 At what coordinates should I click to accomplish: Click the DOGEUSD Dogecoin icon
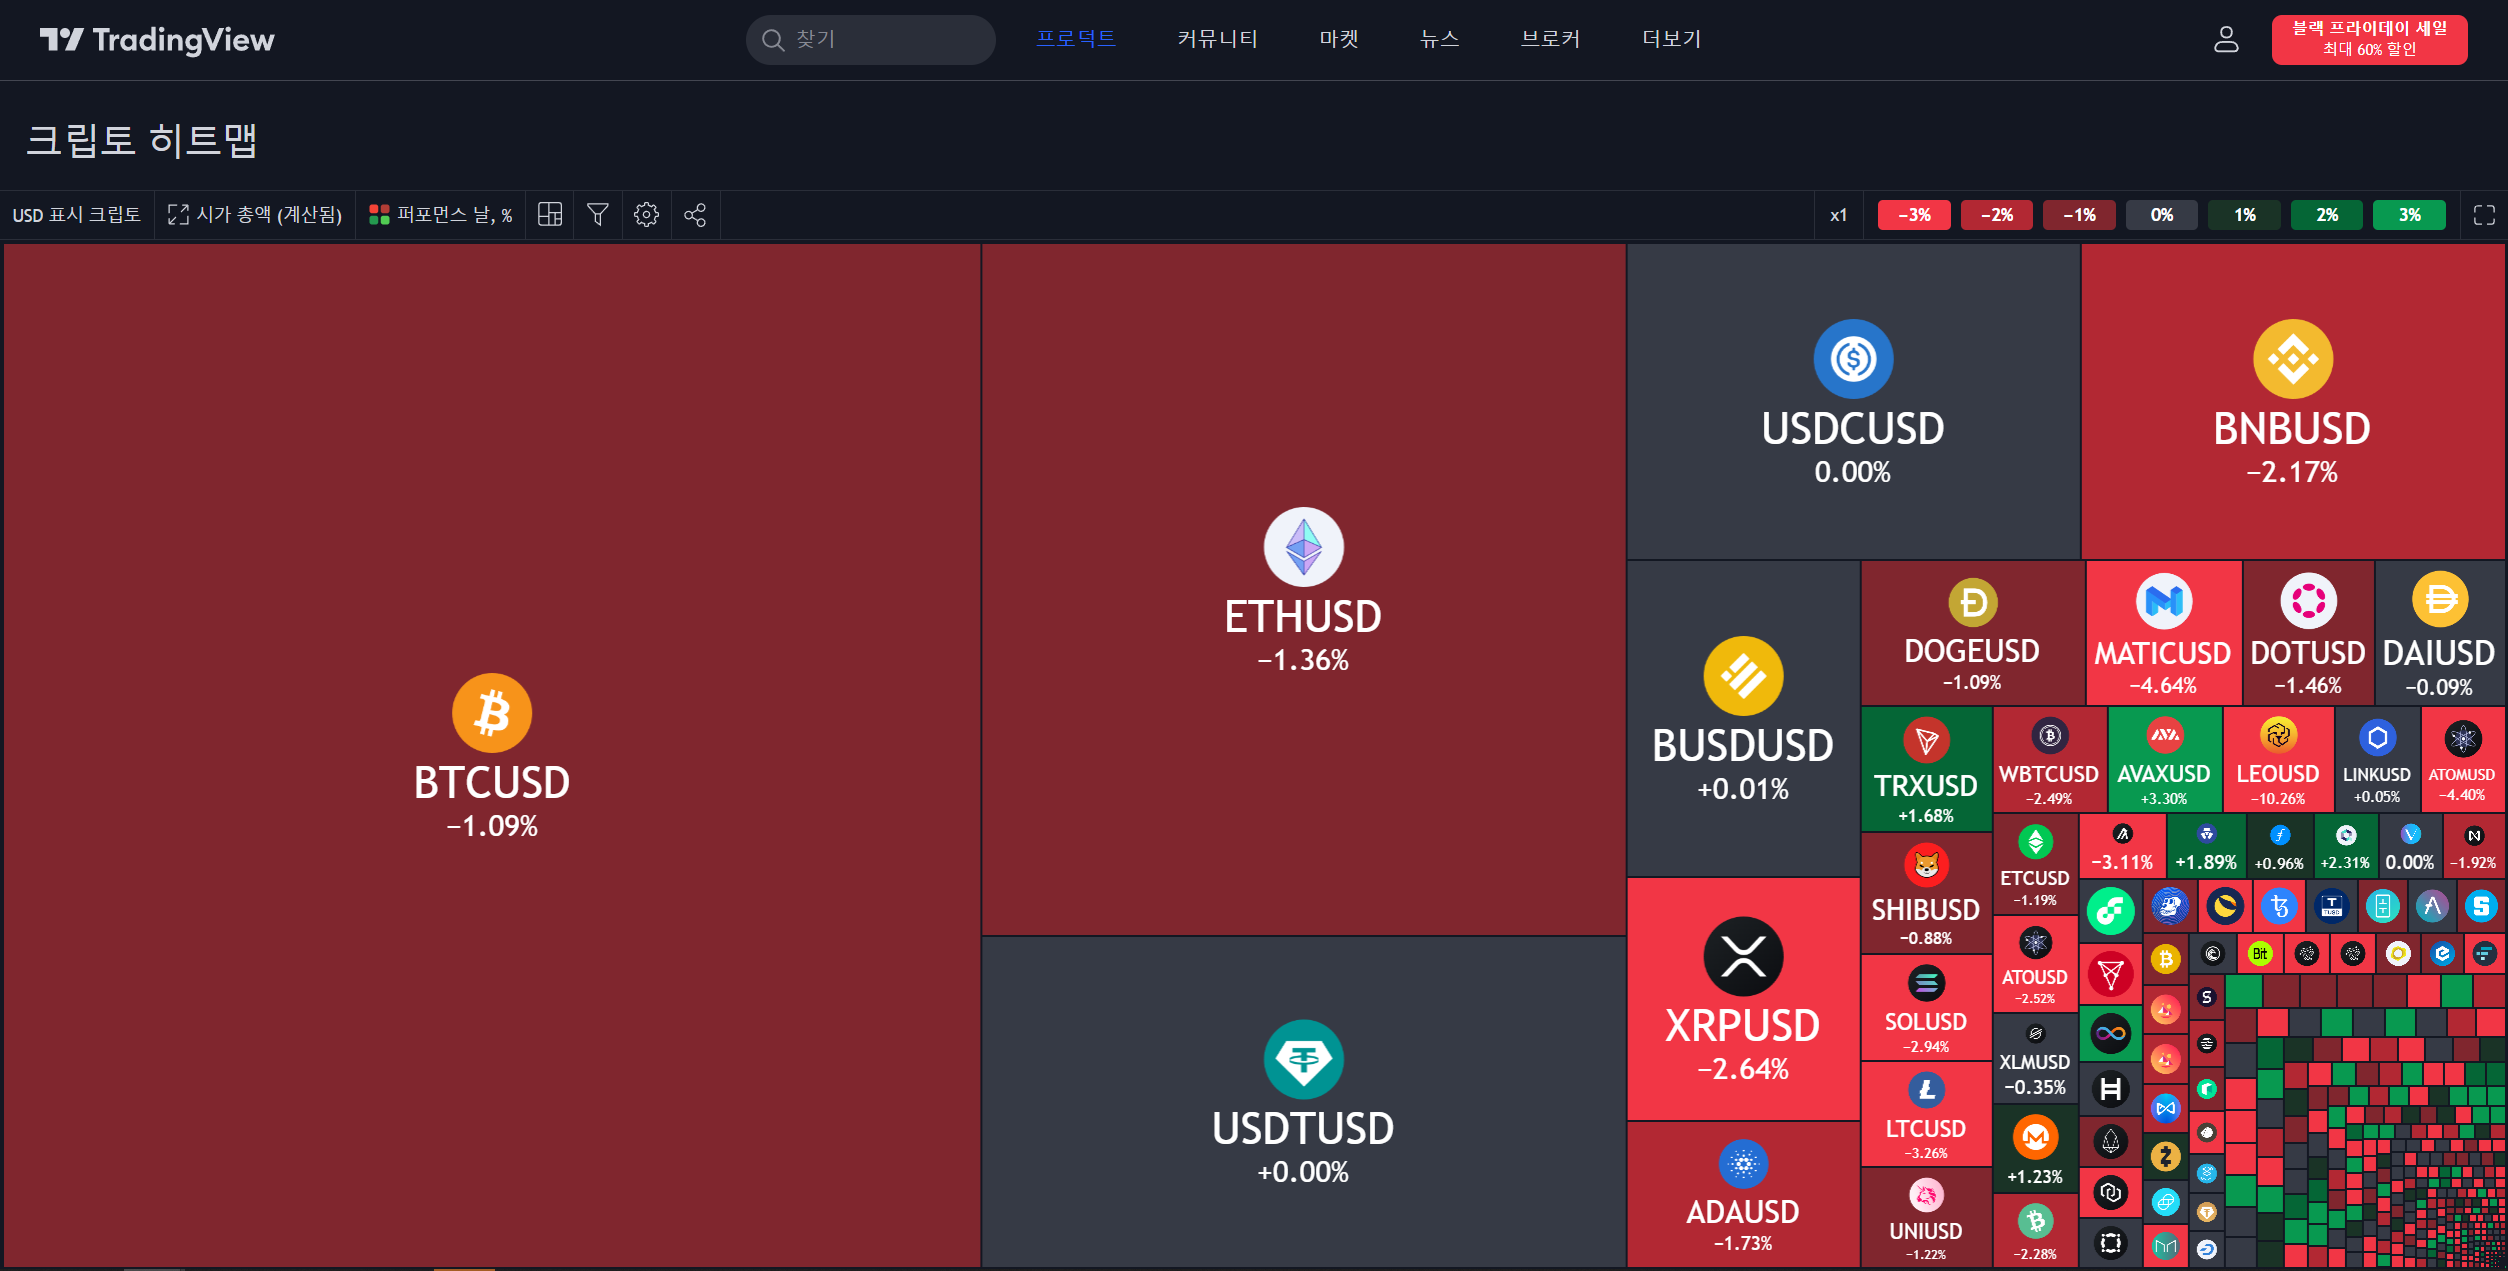coord(1973,603)
